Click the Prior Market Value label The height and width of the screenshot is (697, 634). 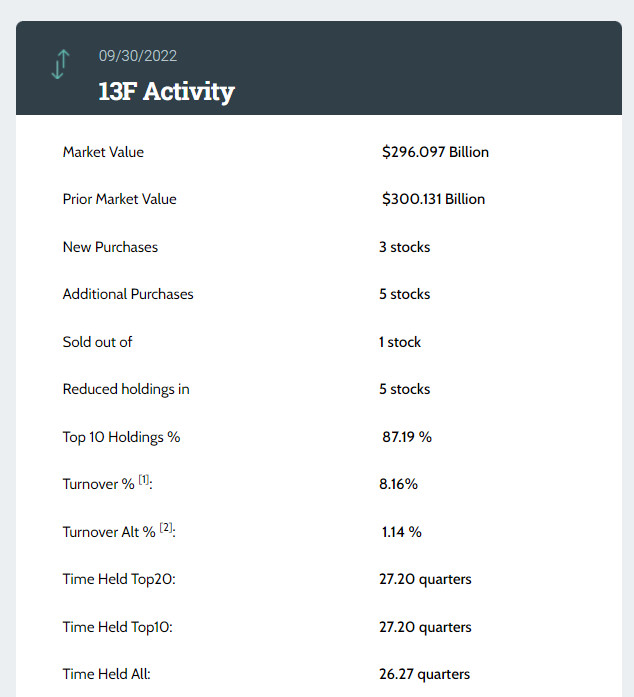[119, 199]
